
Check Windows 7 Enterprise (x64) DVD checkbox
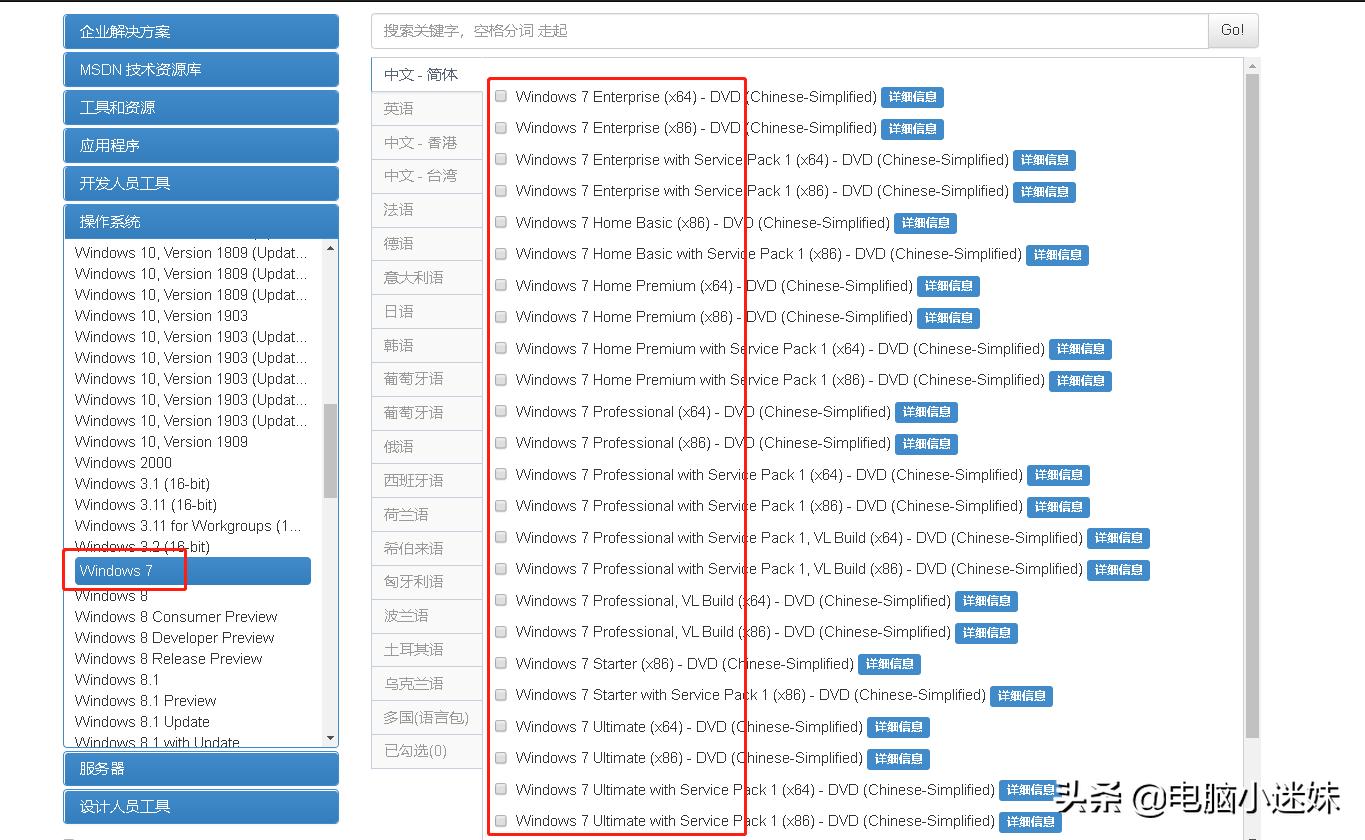[501, 97]
